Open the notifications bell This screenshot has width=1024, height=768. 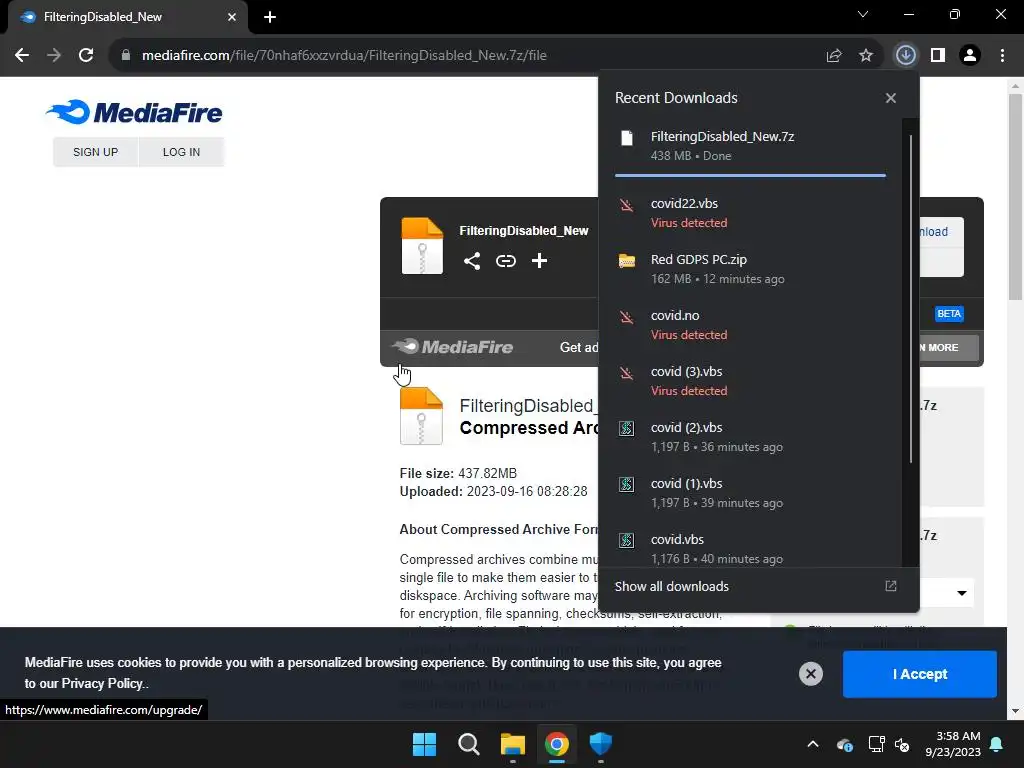[997, 744]
